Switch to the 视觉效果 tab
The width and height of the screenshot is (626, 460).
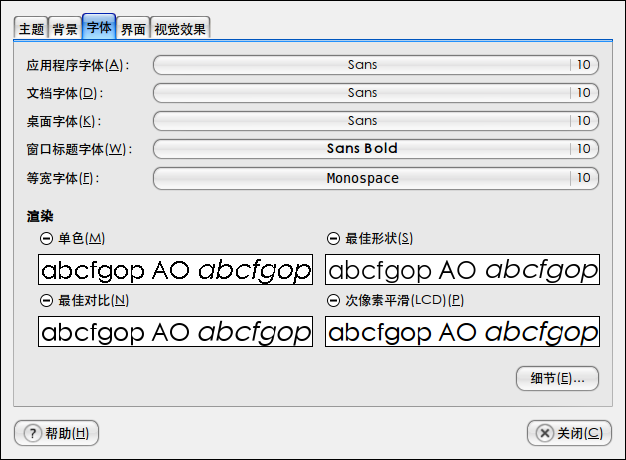coord(180,29)
